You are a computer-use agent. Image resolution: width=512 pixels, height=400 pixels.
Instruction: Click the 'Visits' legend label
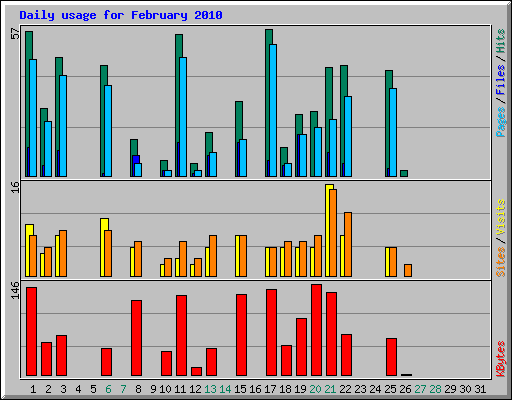[500, 217]
